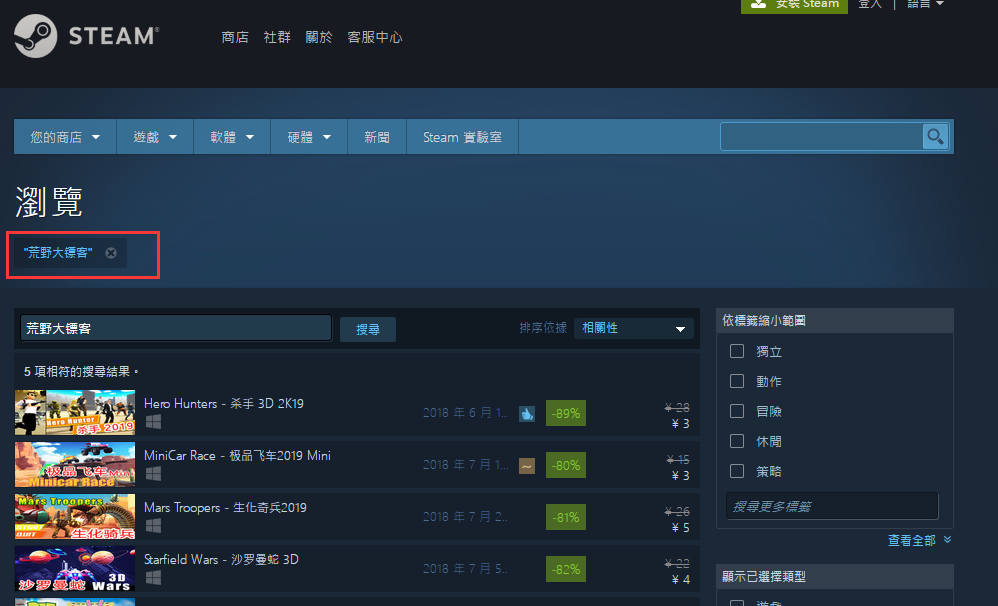Check the 策略 tag checkbox
The image size is (998, 606).
point(737,470)
